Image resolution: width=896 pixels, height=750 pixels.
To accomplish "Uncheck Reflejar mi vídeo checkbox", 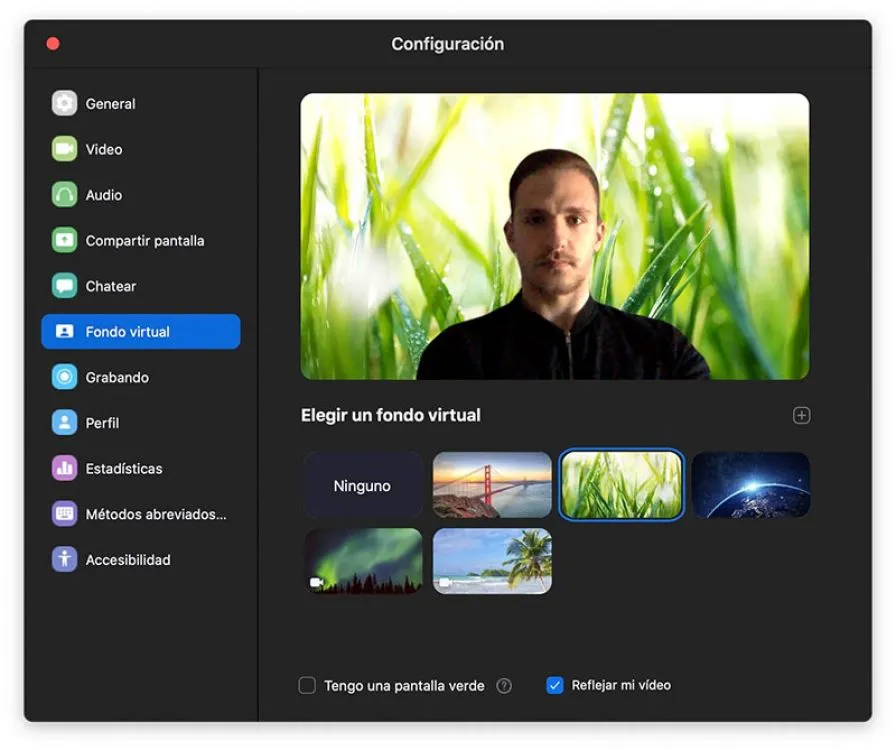I will point(555,685).
